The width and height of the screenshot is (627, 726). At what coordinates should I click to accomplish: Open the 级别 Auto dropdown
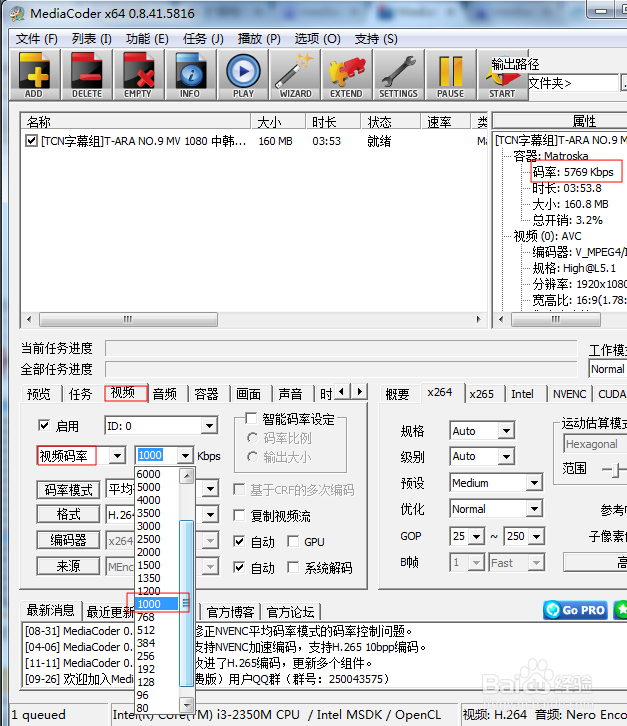507,457
